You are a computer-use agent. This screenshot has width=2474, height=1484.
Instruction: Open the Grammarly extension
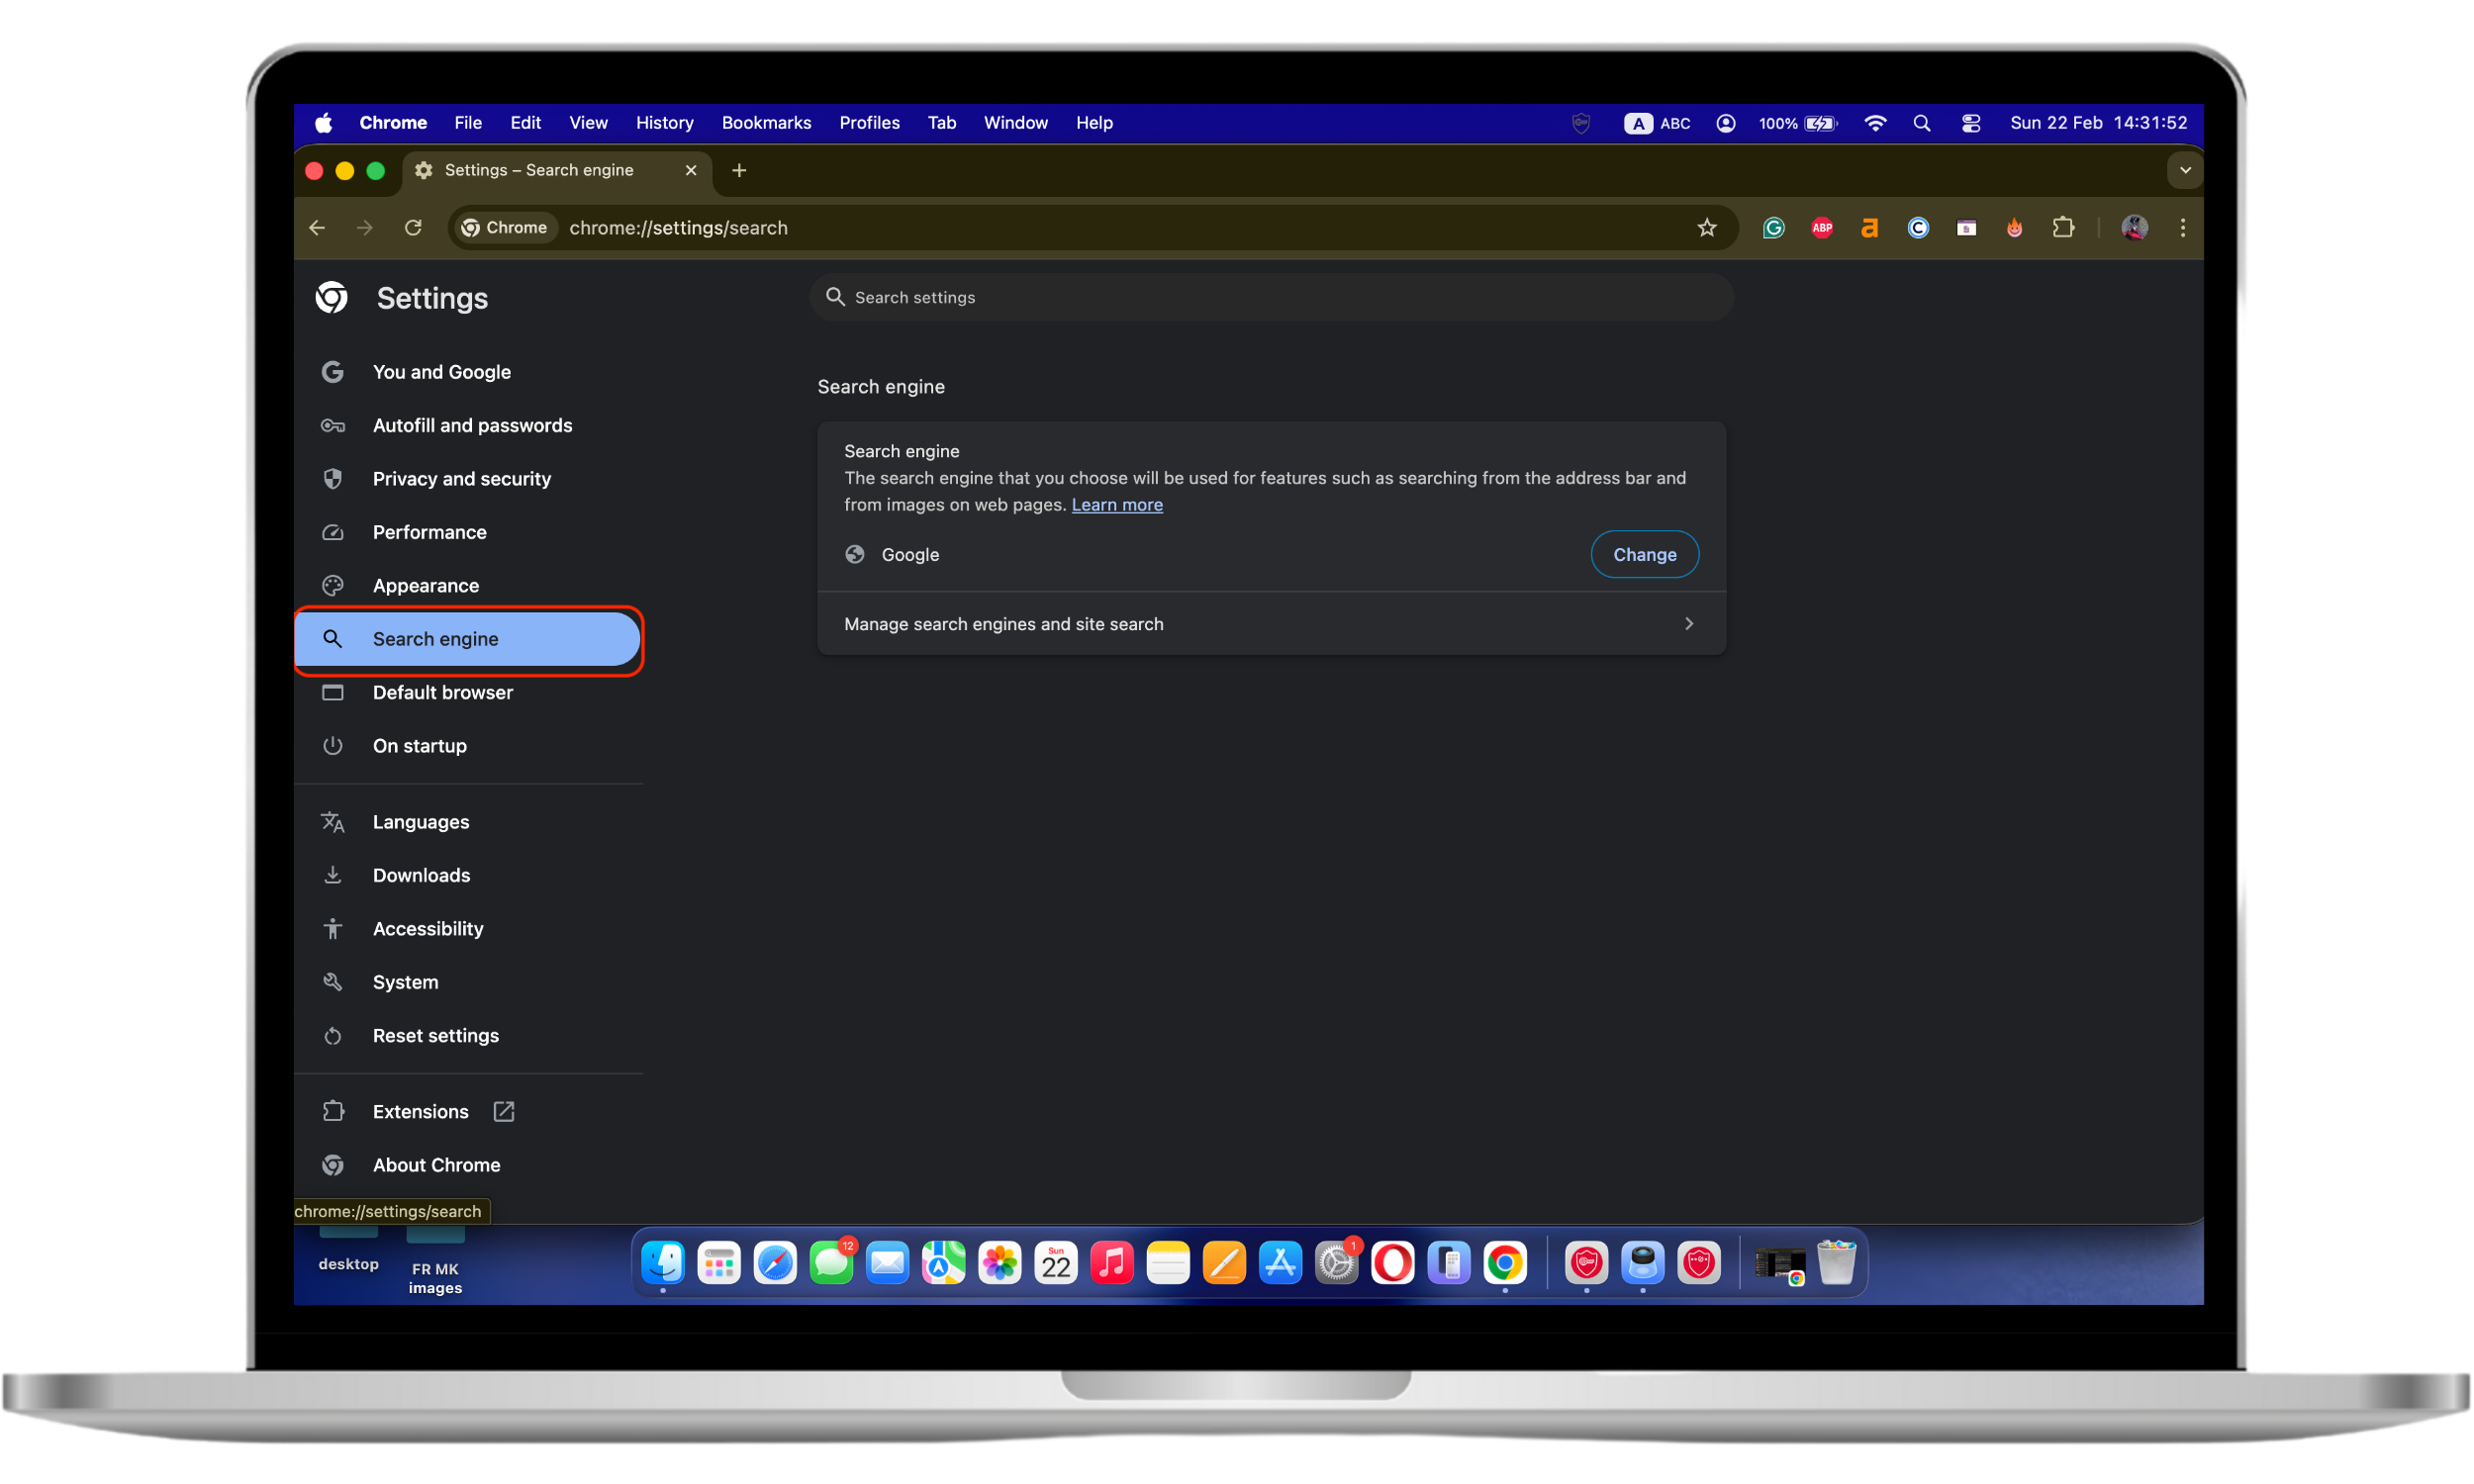1773,227
